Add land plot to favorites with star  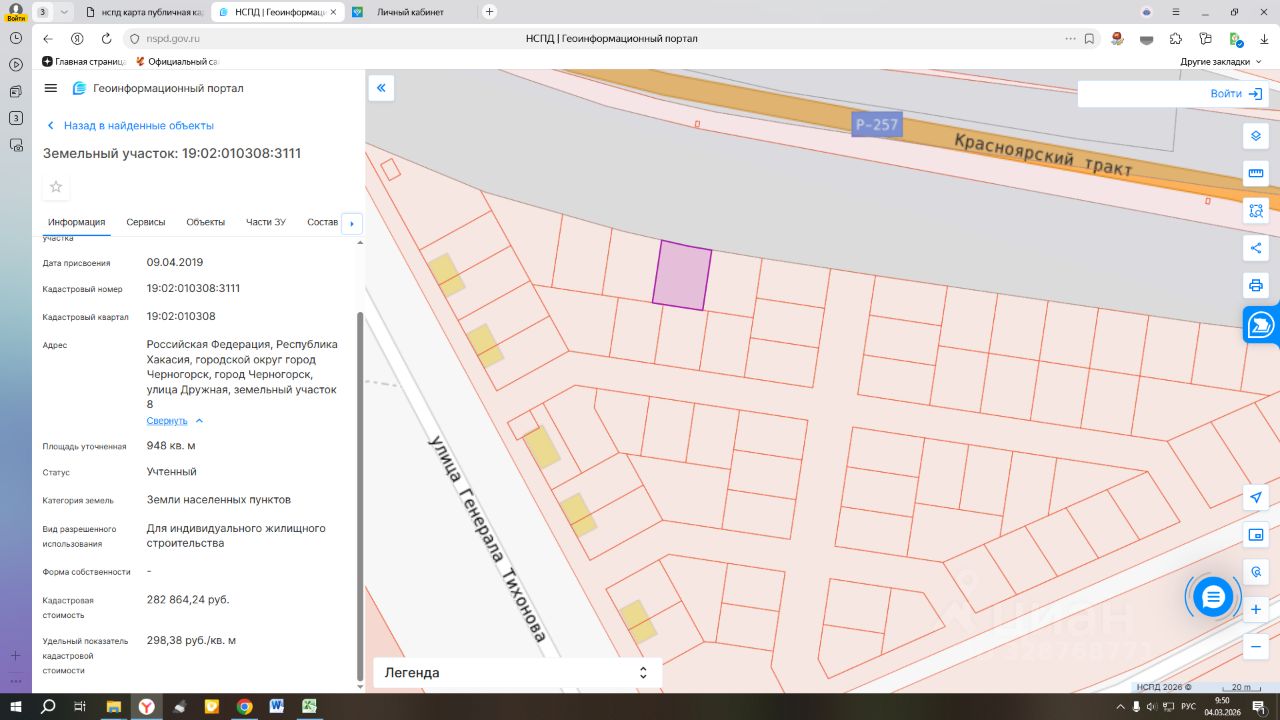click(x=56, y=186)
